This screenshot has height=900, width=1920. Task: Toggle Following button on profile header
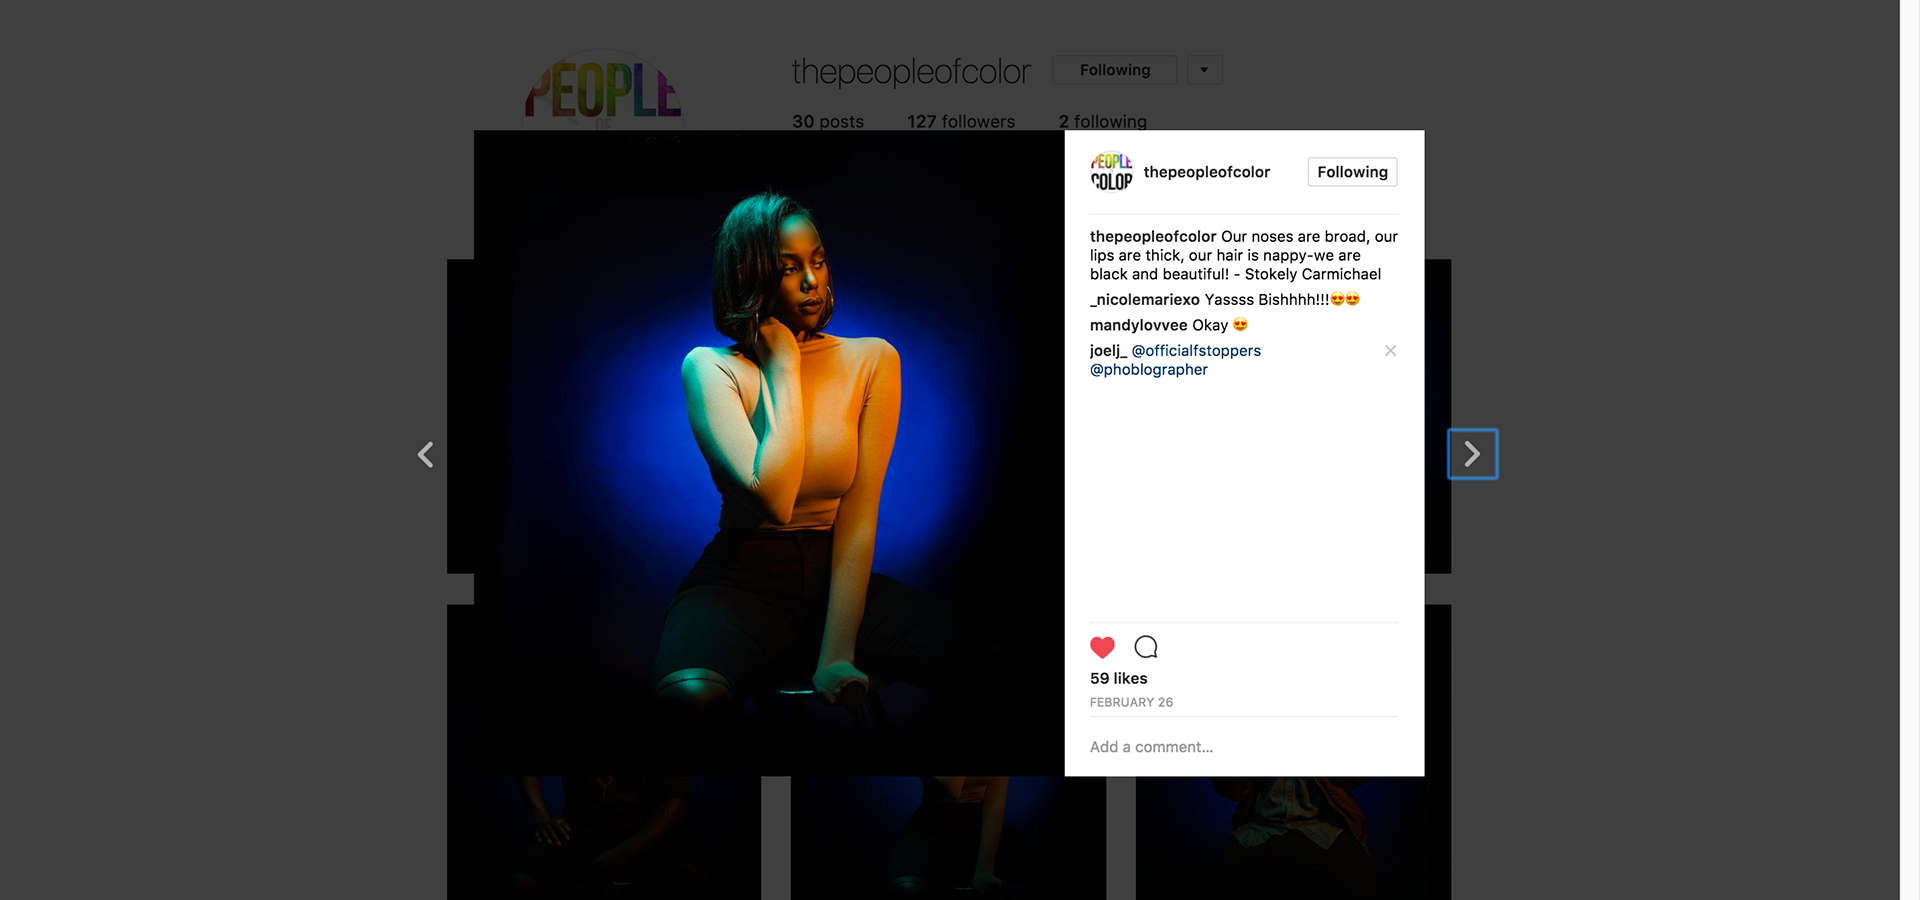[1115, 70]
